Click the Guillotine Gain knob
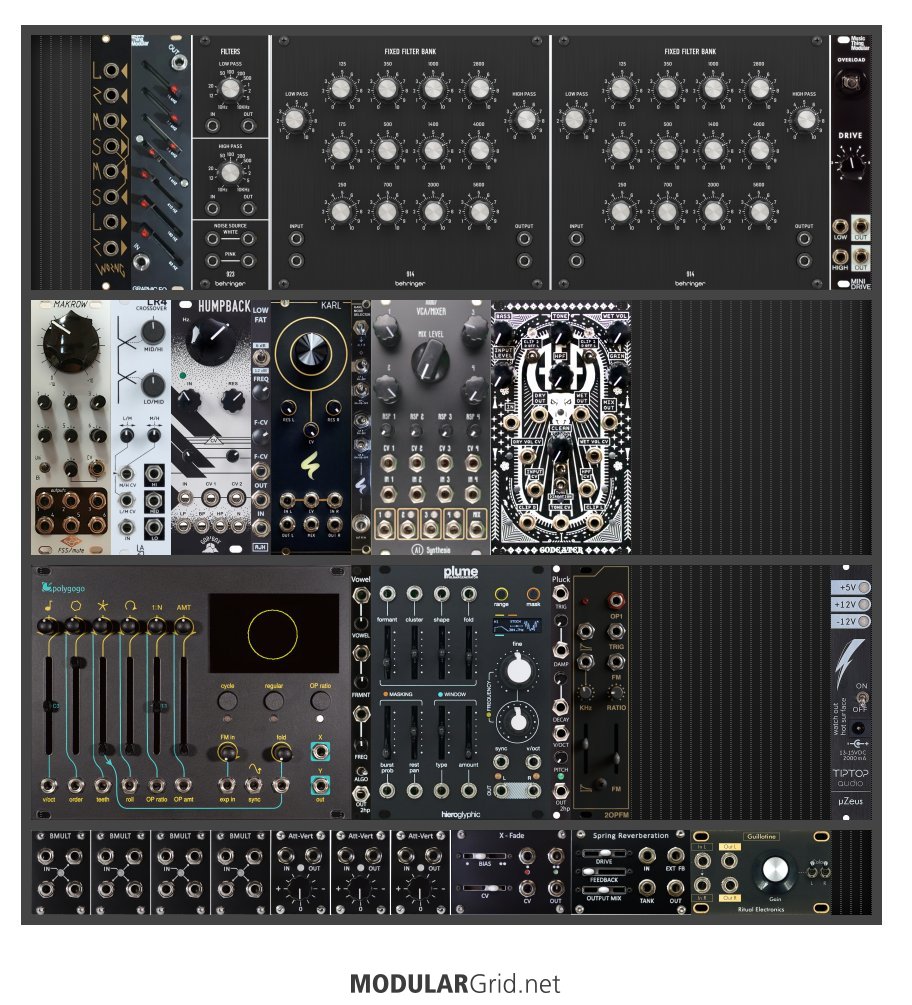The image size is (912, 1005). [775, 870]
